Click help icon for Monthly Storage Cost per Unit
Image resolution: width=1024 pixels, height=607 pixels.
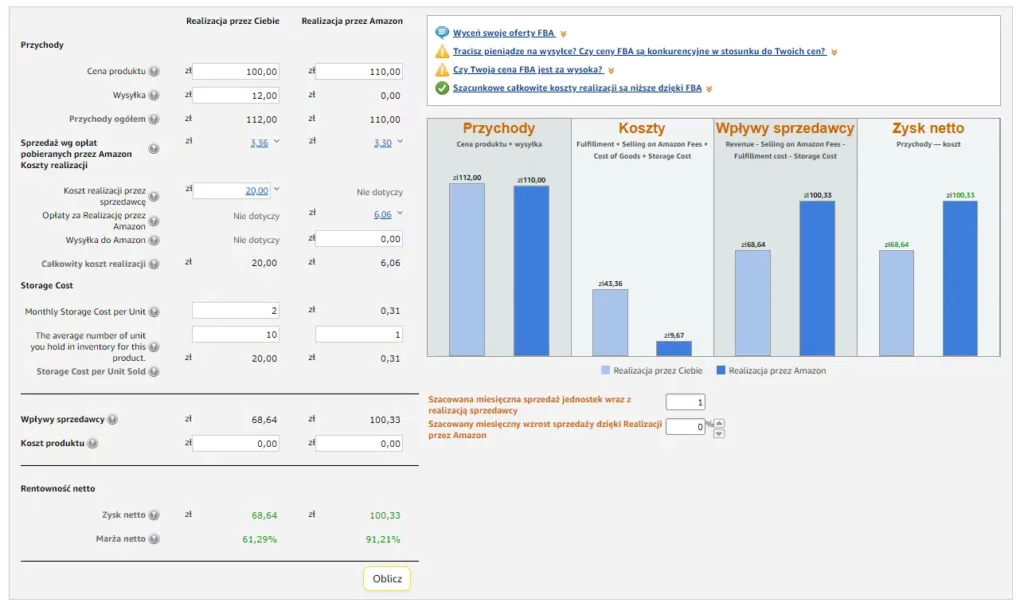[x=154, y=313]
